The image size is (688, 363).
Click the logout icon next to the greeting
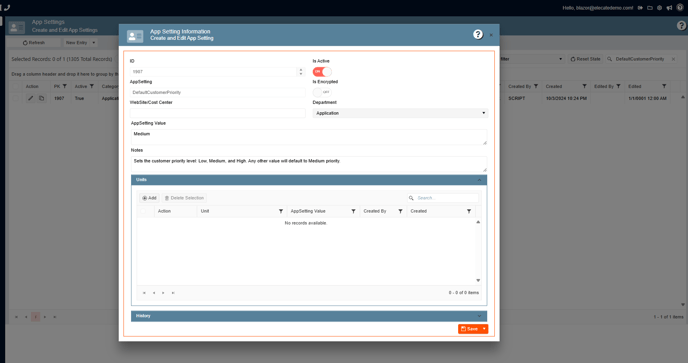pyautogui.click(x=640, y=8)
